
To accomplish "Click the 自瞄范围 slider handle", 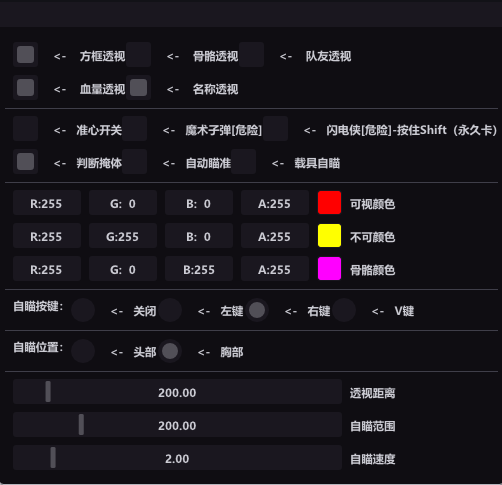I will coord(81,425).
